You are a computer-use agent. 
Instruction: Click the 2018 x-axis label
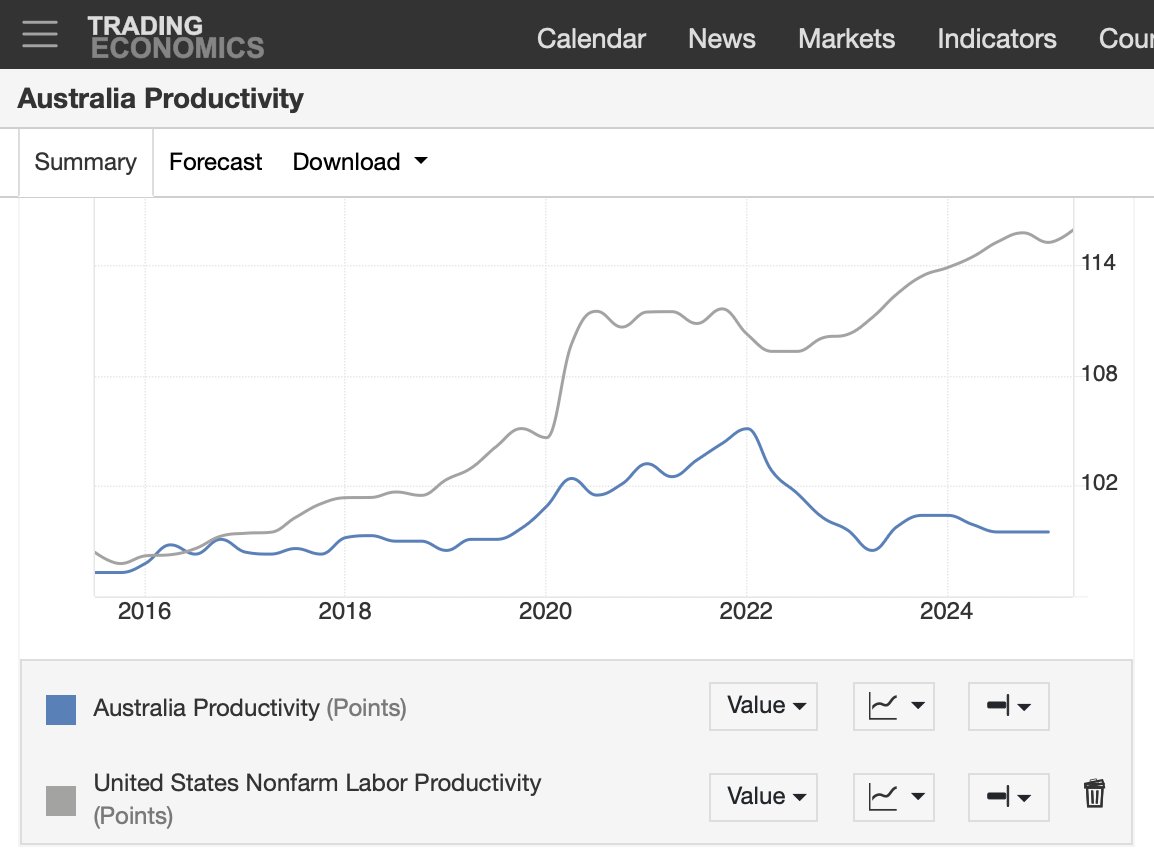(344, 611)
